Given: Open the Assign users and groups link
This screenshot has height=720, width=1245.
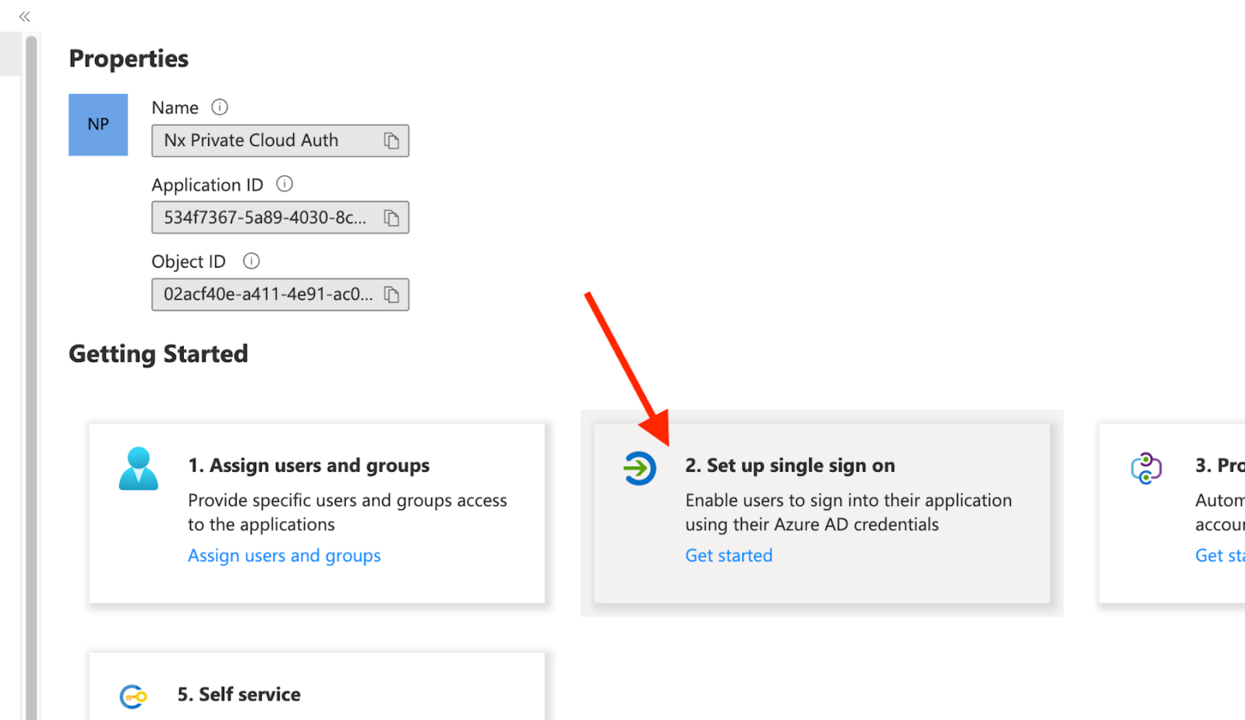Looking at the screenshot, I should [284, 555].
